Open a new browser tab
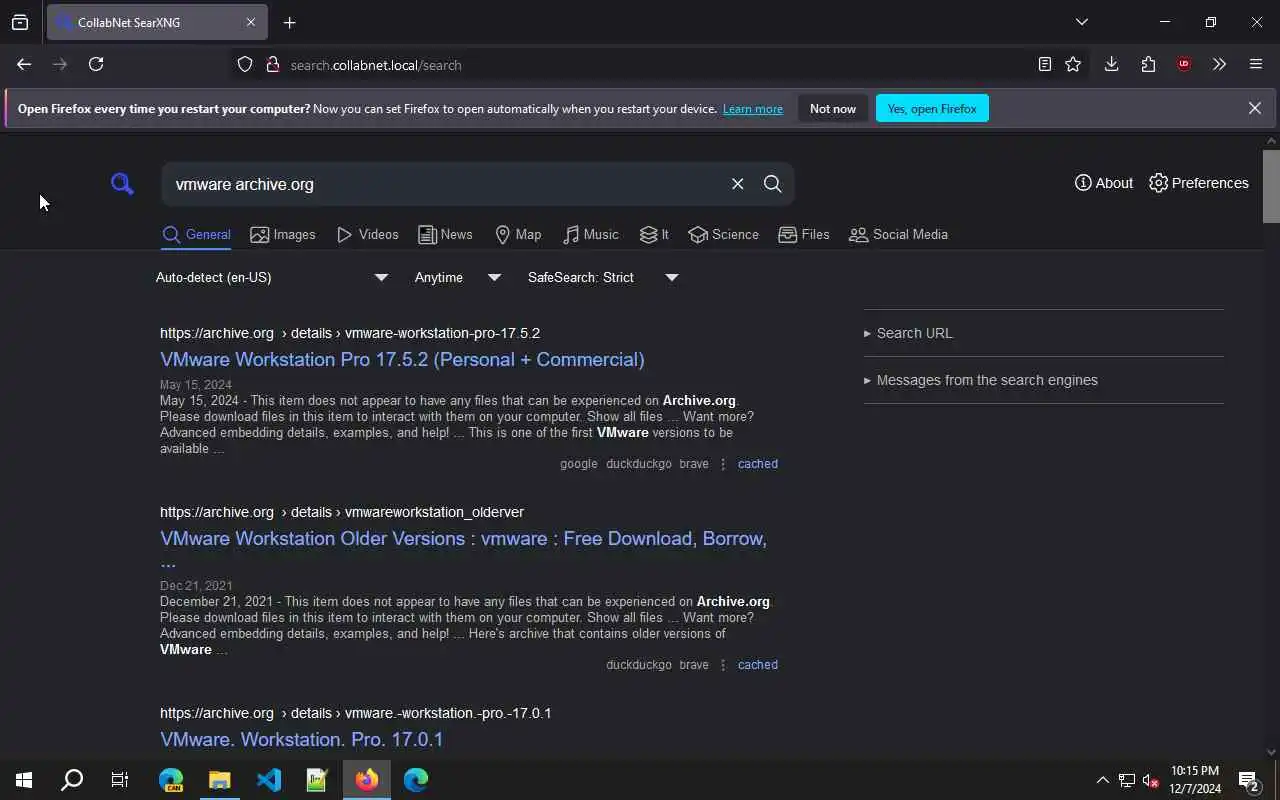Screen dimensions: 1280x800 (289, 22)
